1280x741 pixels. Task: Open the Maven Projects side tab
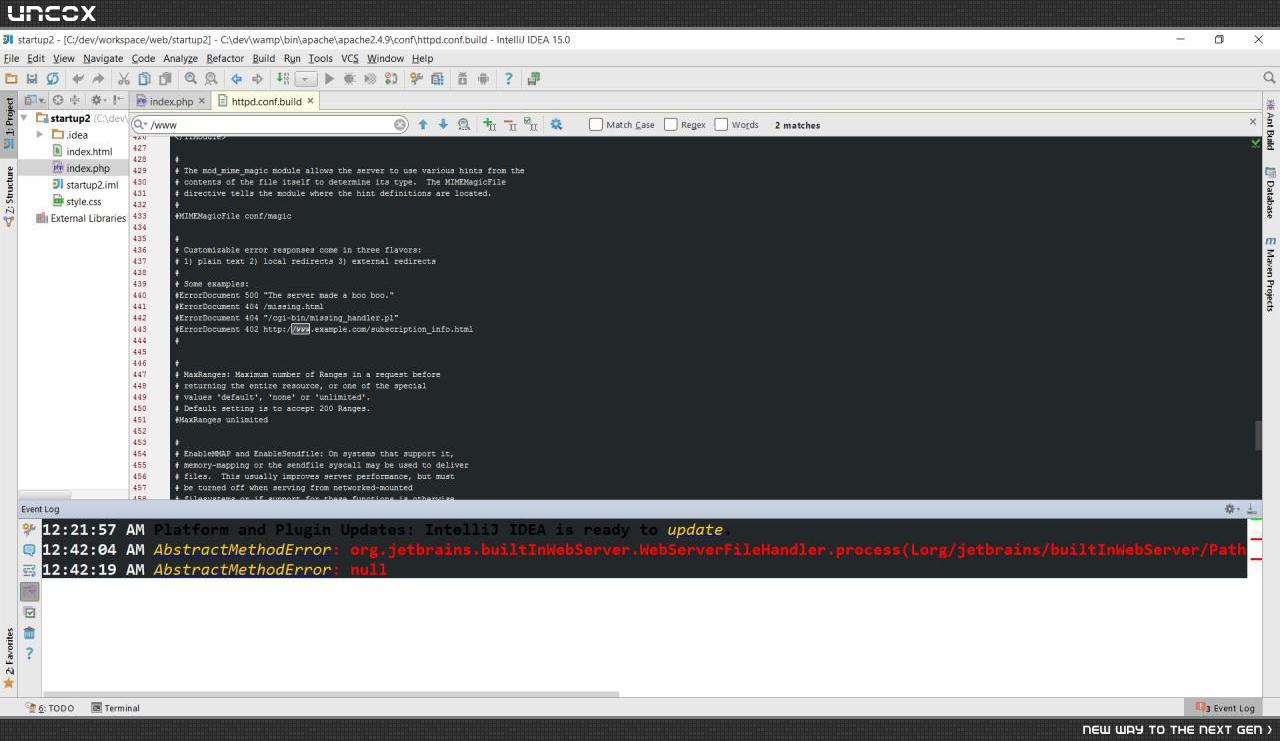click(1270, 274)
